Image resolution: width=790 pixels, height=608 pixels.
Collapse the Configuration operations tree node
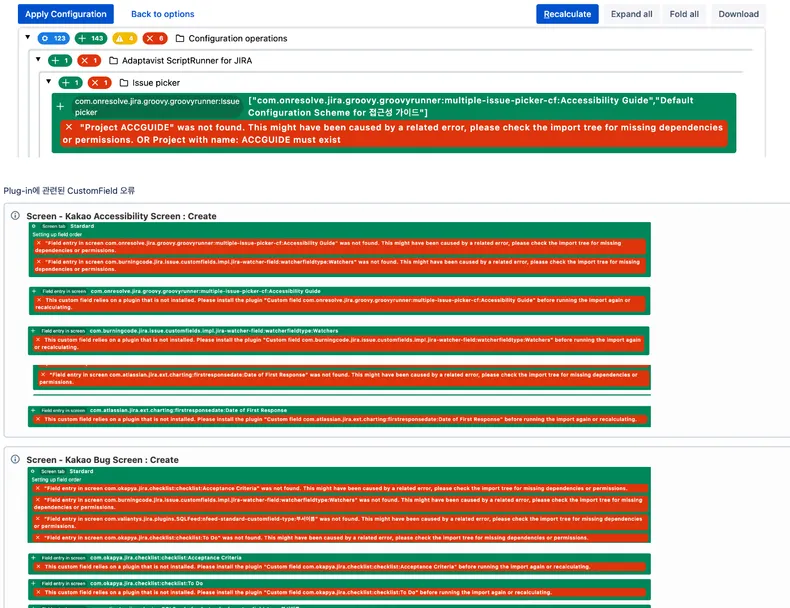pyautogui.click(x=28, y=37)
